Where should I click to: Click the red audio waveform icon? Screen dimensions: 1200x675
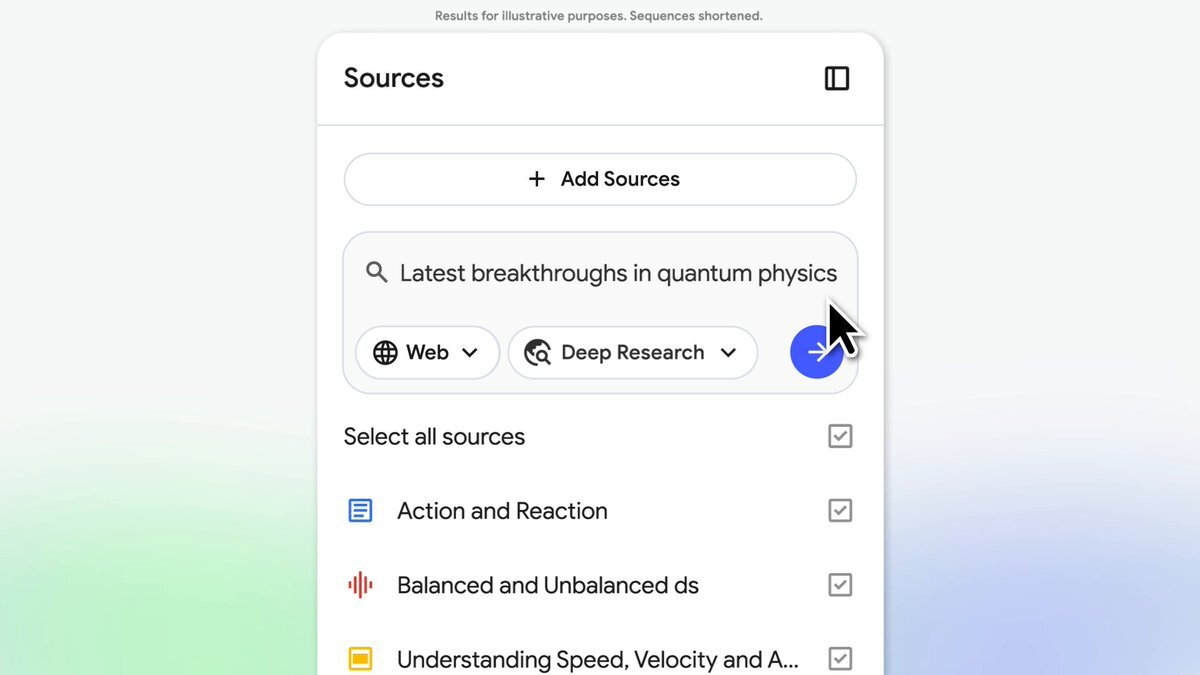[360, 585]
